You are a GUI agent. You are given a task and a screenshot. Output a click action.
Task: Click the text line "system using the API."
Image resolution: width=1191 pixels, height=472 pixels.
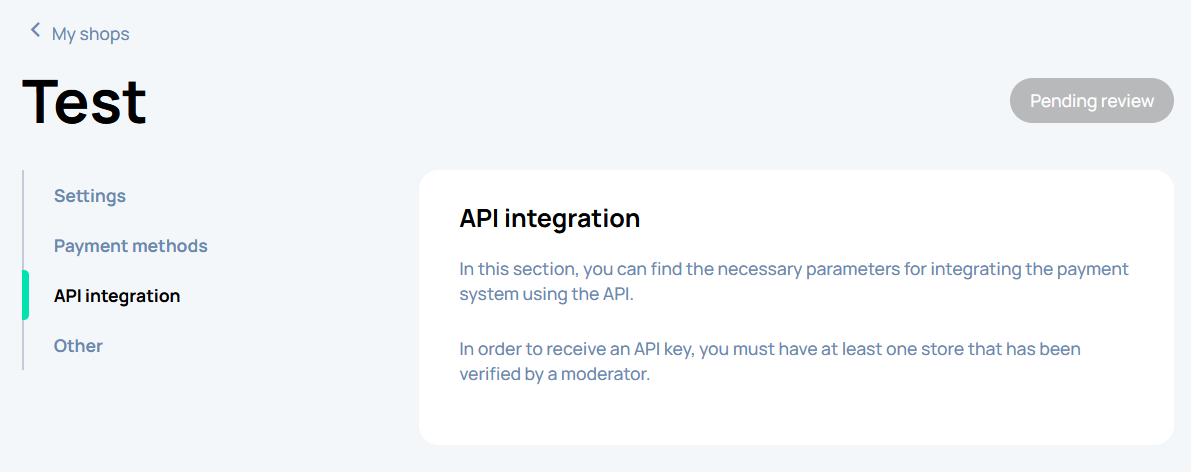click(x=547, y=295)
